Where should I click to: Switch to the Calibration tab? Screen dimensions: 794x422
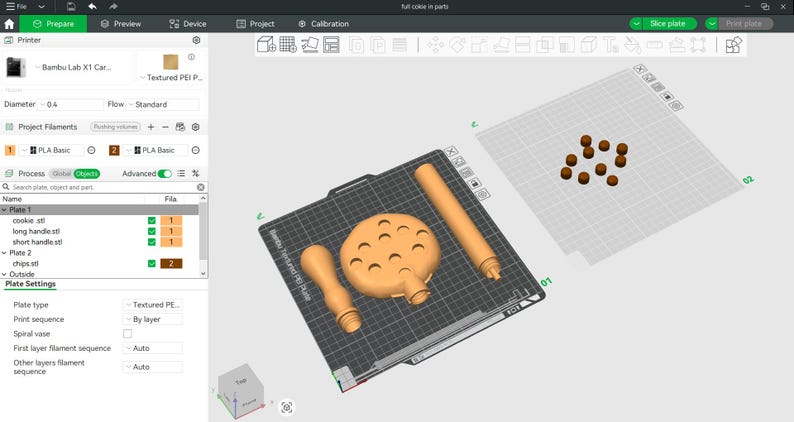pos(323,24)
